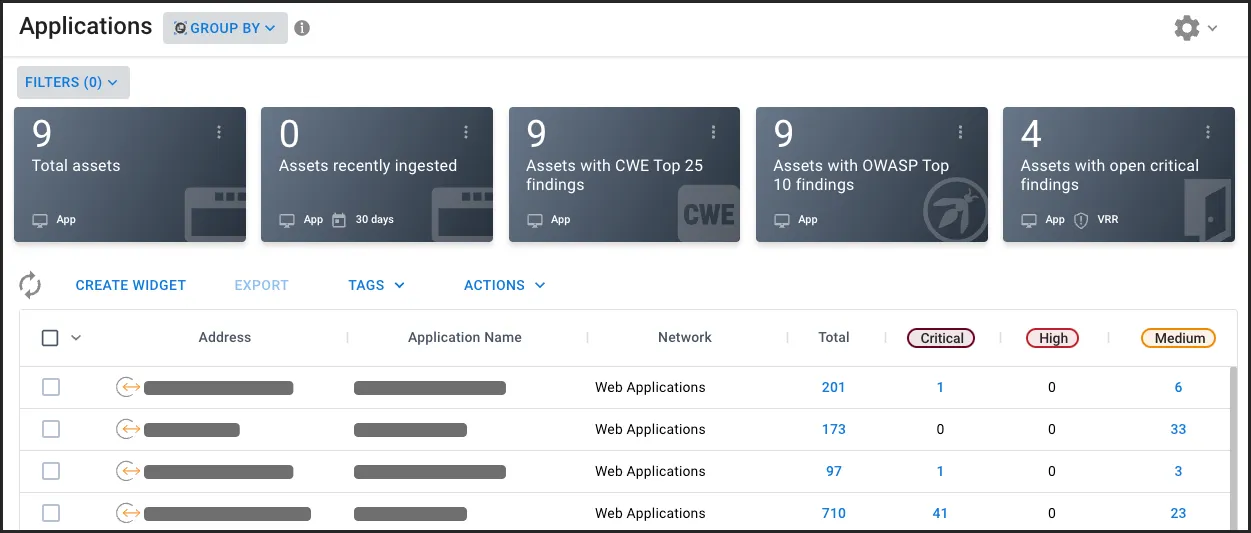Click the Export button
The height and width of the screenshot is (533, 1251).
[x=261, y=285]
